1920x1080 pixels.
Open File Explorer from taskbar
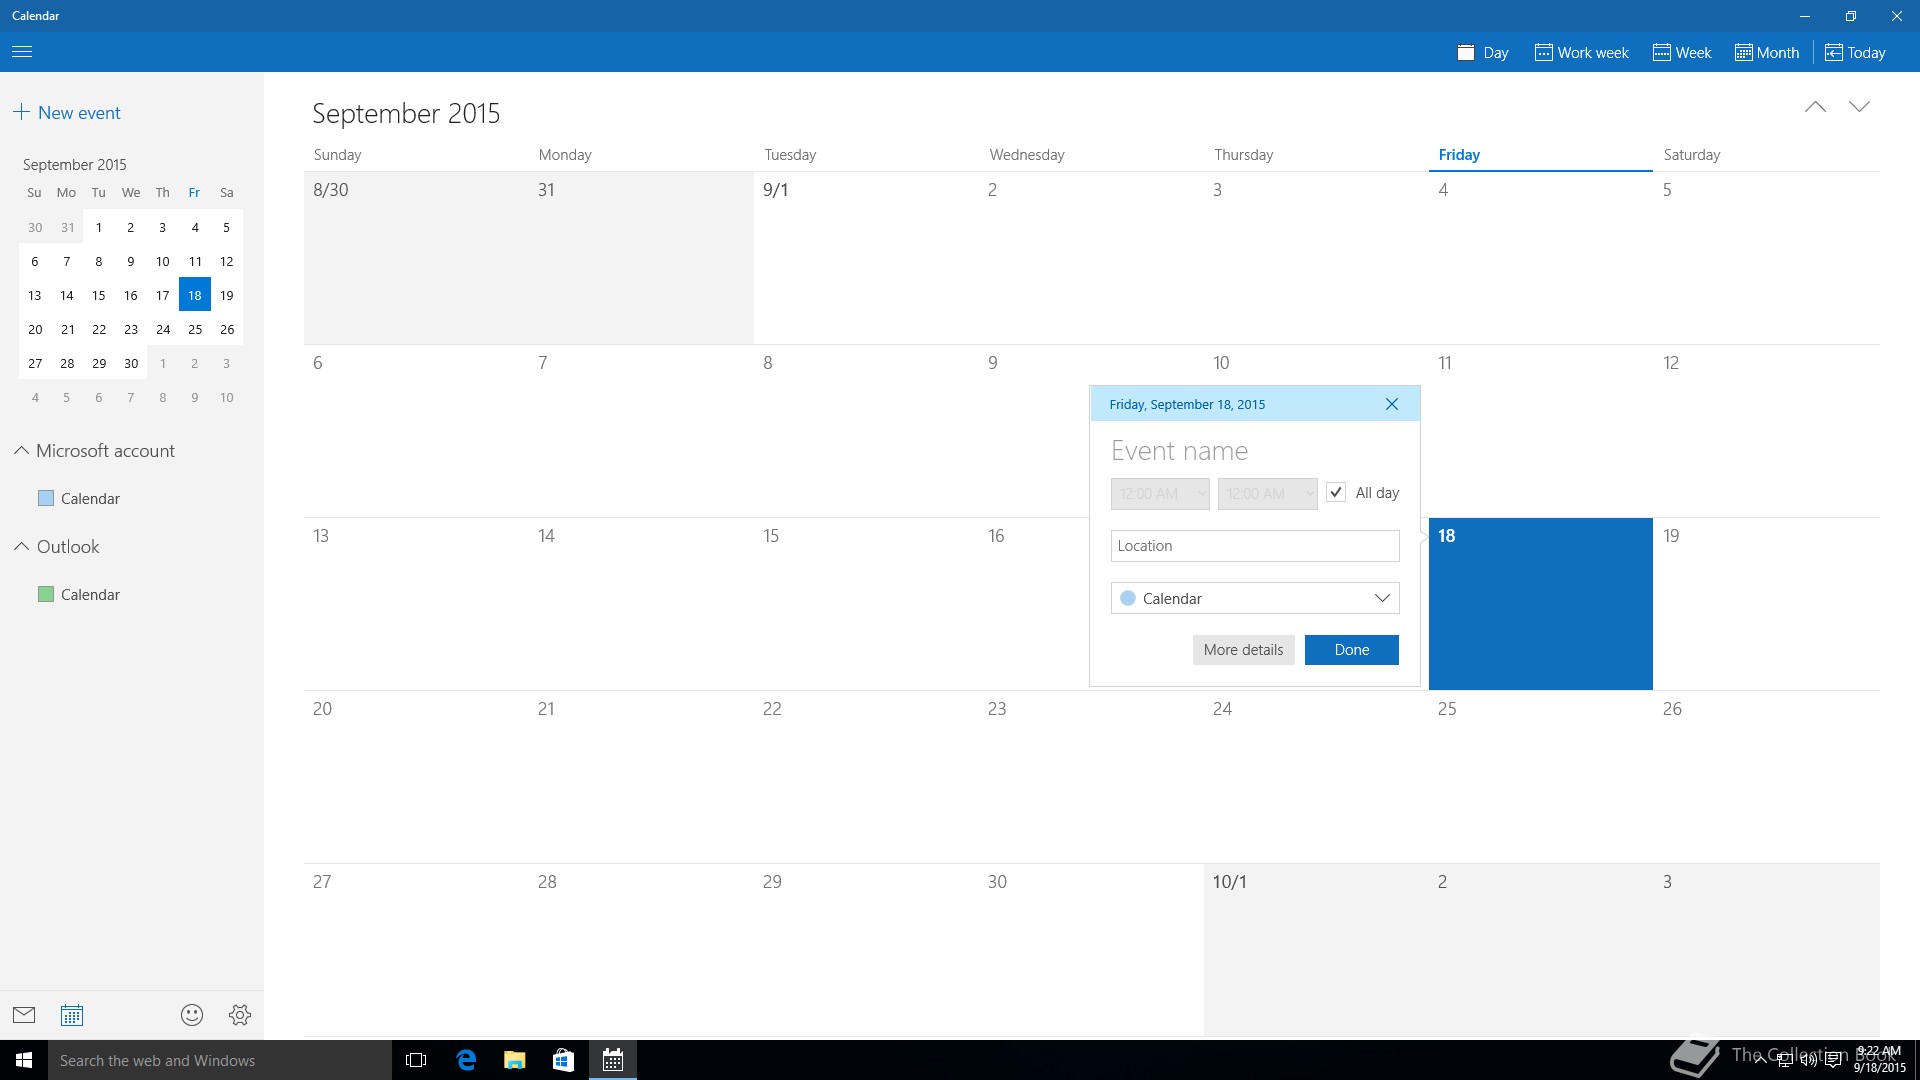[515, 1060]
